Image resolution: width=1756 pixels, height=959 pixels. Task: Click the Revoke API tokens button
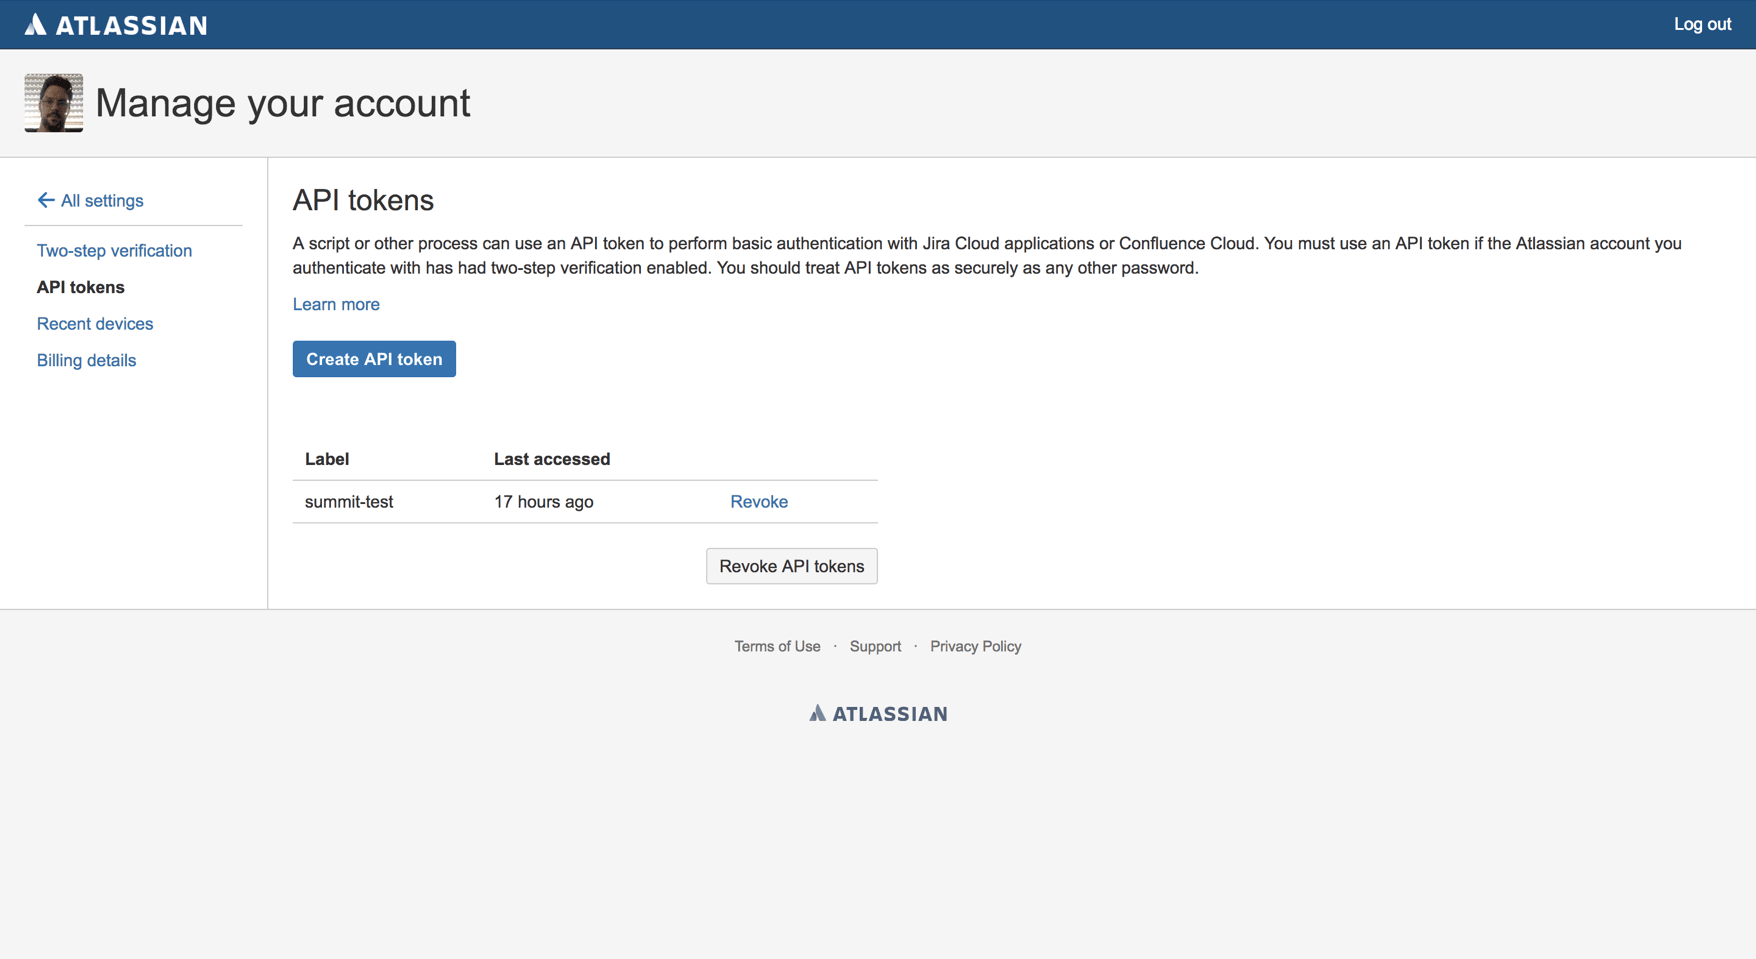[x=791, y=566]
